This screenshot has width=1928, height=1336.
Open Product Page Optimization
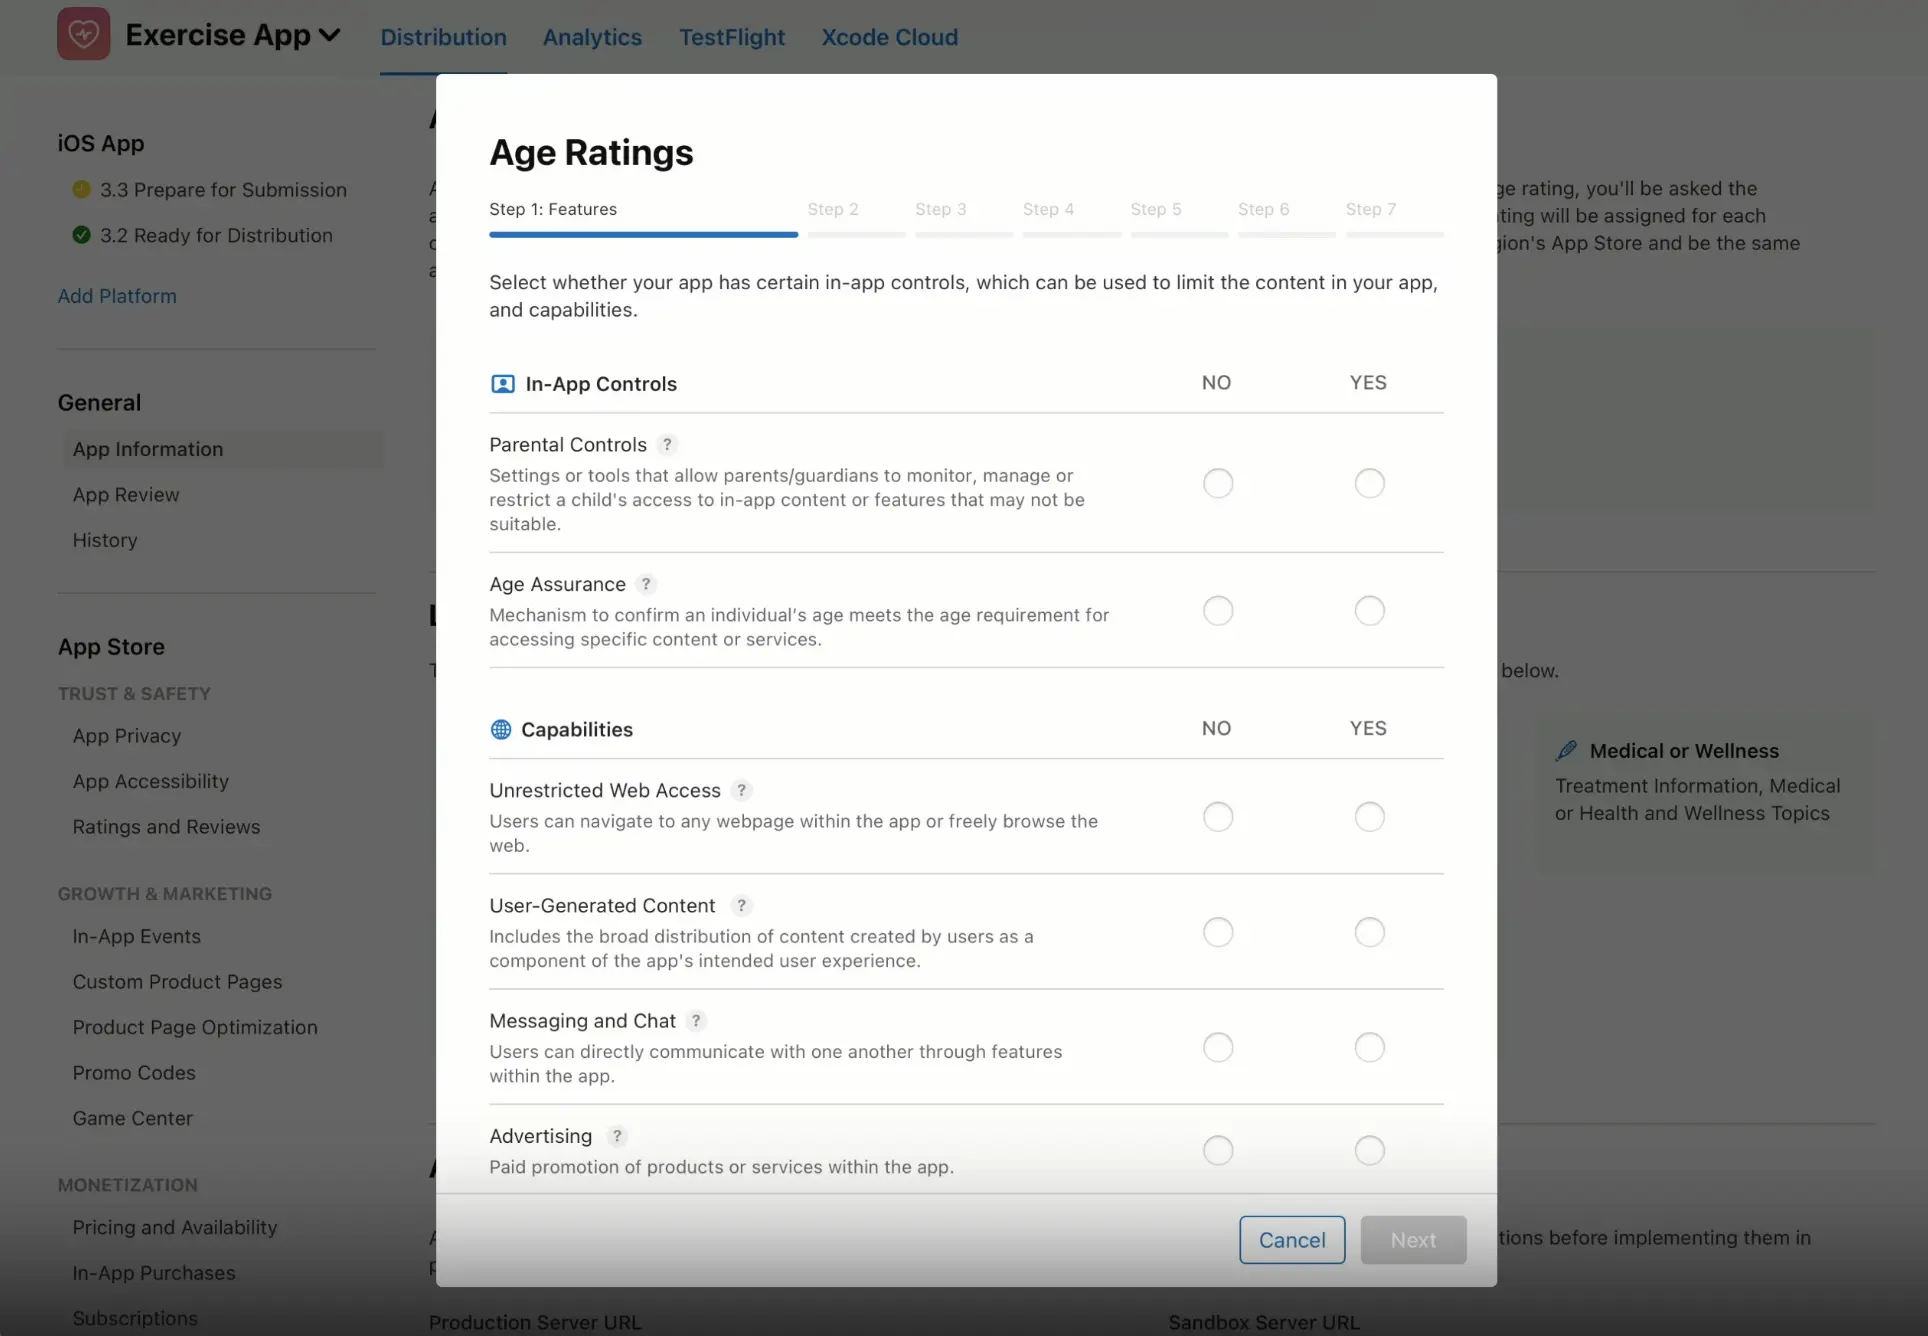[x=195, y=1027]
